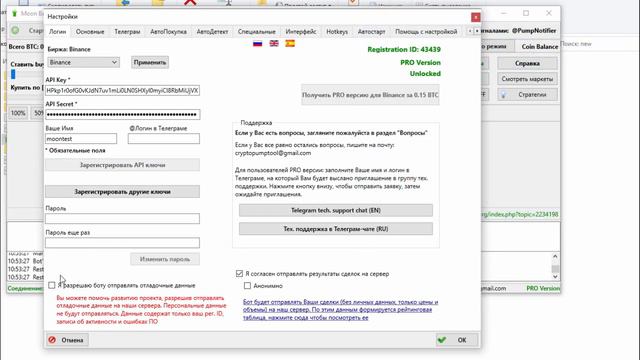640x360 pixels.
Task: Expand the Binance exchange dropdown
Action: pyautogui.click(x=83, y=62)
